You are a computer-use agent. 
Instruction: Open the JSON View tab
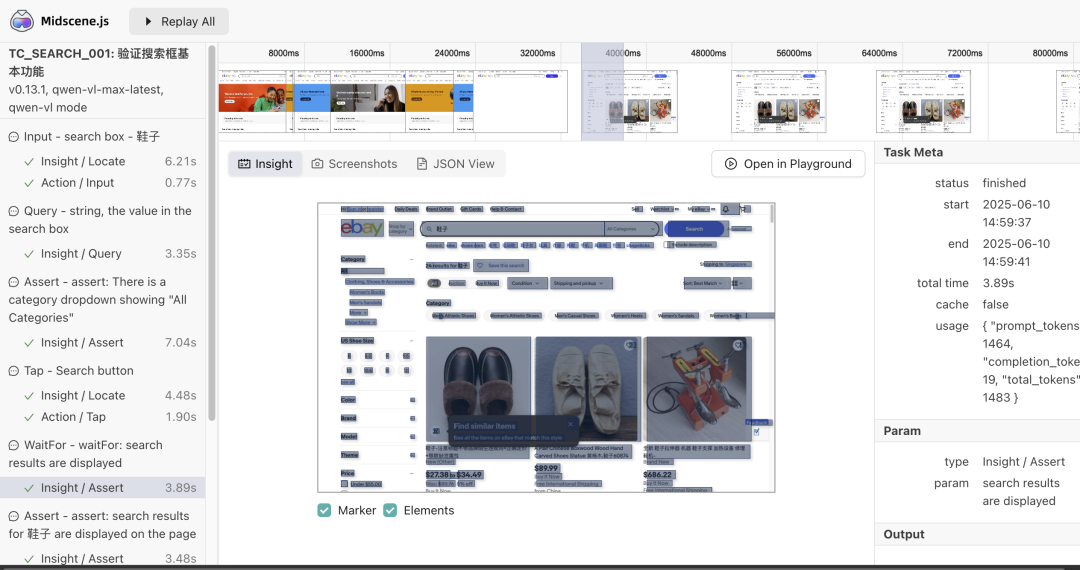[456, 164]
